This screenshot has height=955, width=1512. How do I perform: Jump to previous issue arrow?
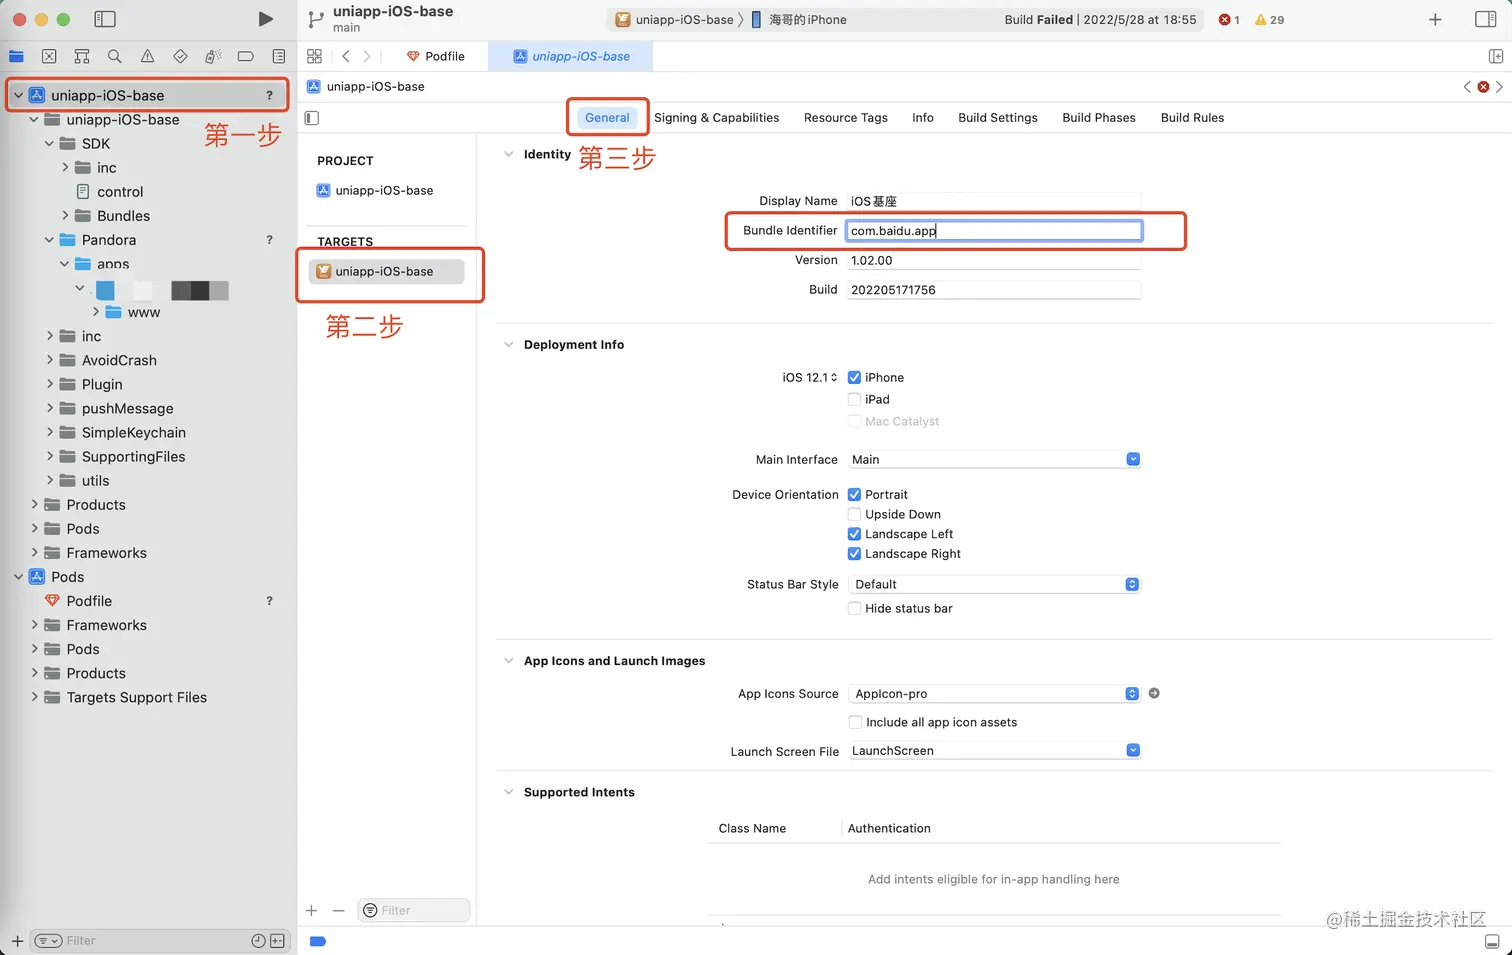pyautogui.click(x=1467, y=87)
